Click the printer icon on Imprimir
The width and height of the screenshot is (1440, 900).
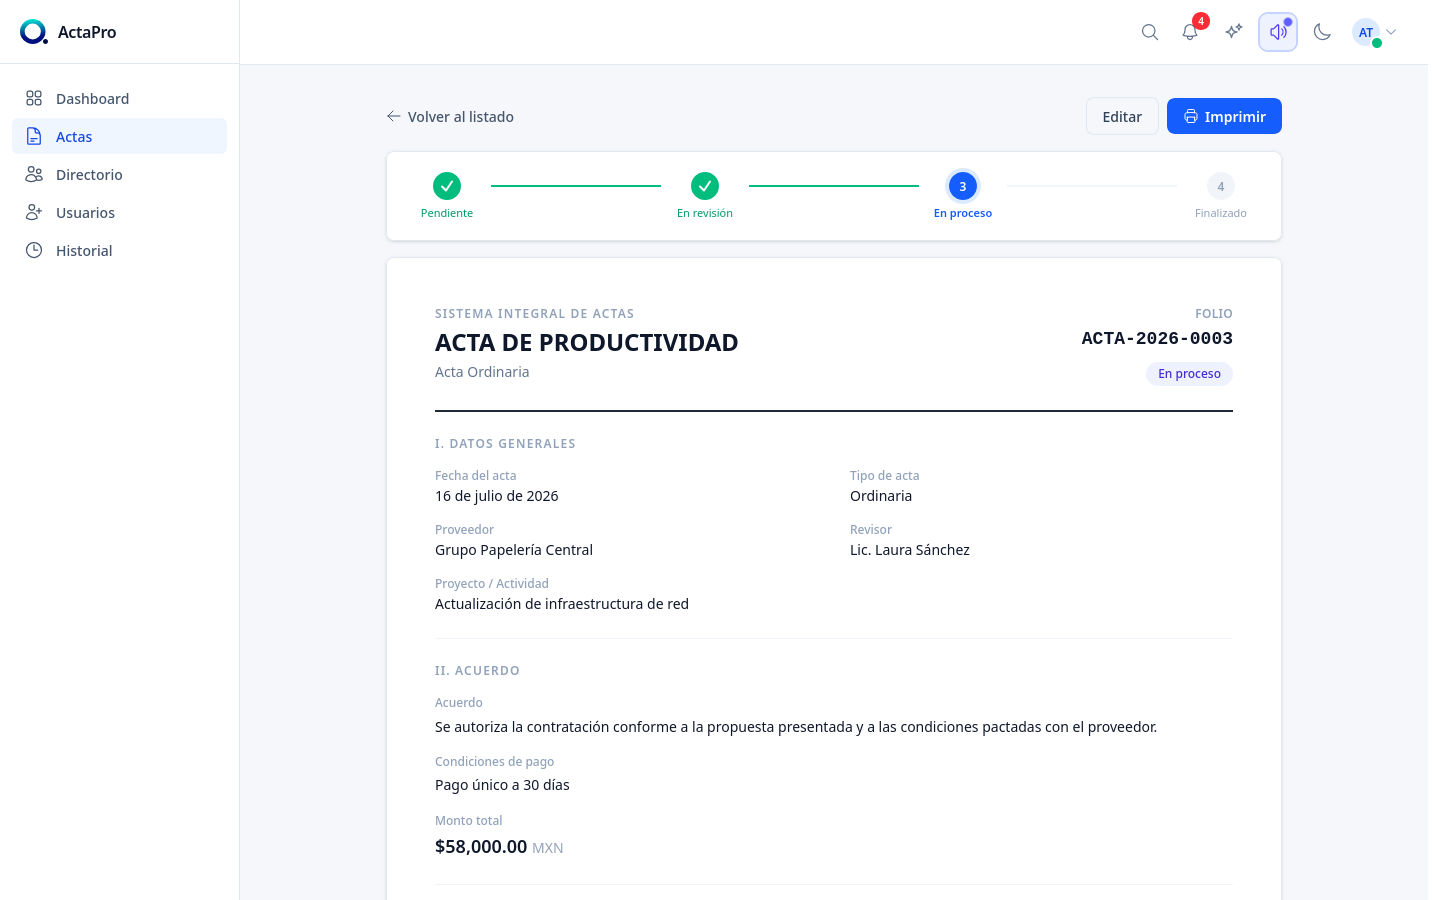tap(1191, 117)
